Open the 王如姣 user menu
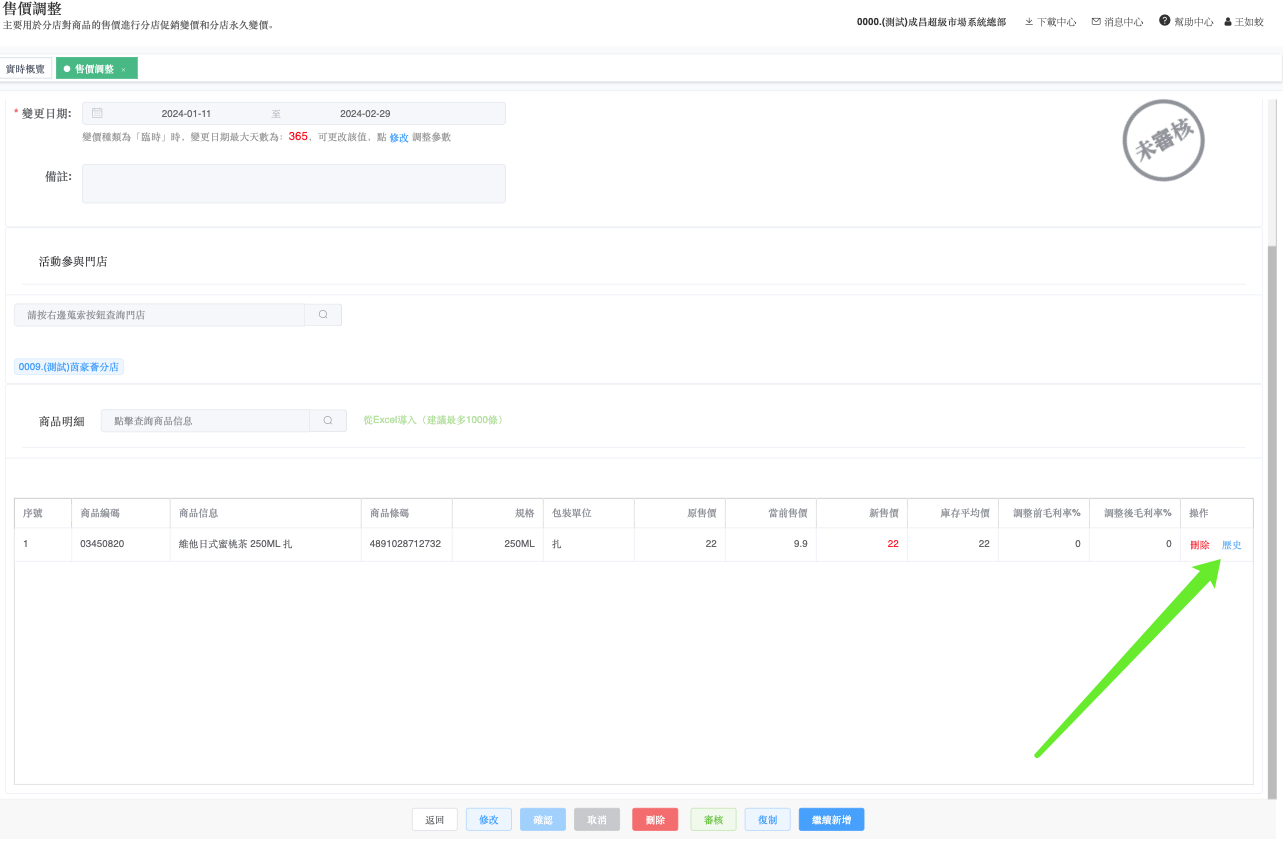Screen dimensions: 1283x846 click(x=1243, y=21)
